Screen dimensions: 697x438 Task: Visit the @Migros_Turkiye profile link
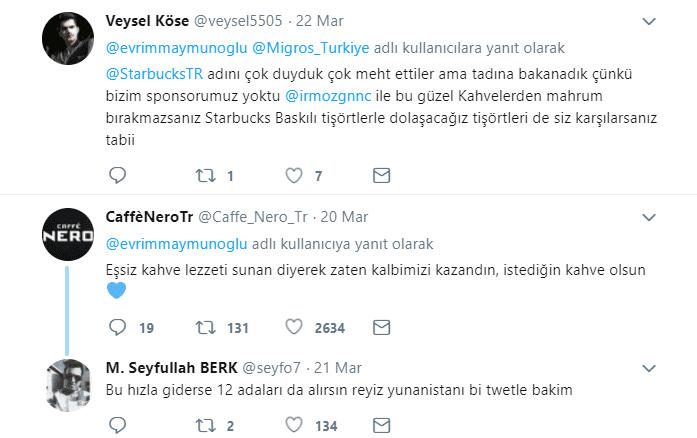[x=311, y=47]
